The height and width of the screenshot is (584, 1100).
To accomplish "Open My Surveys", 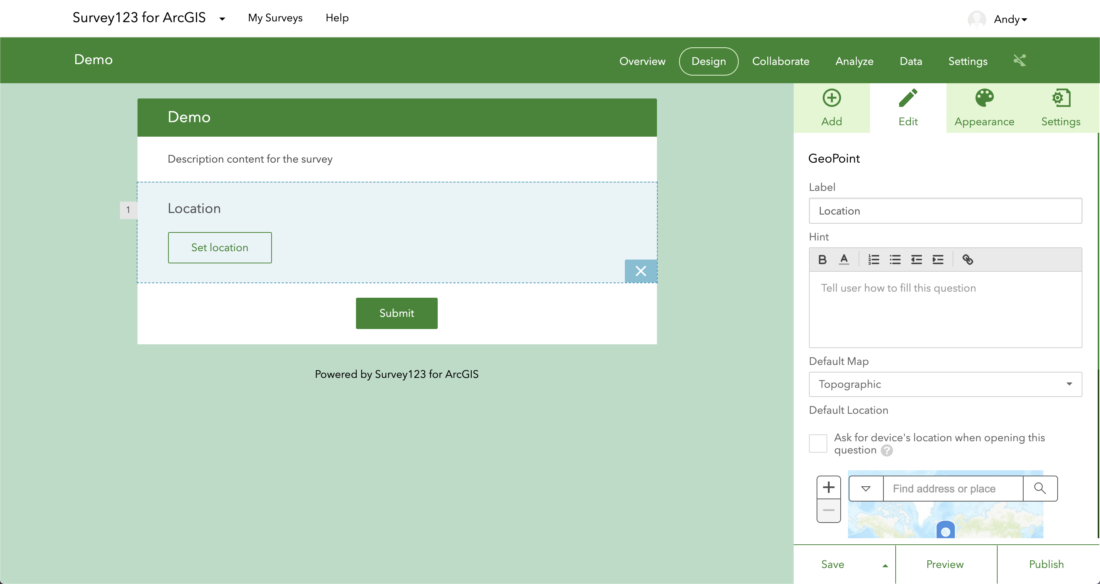I will pos(275,18).
